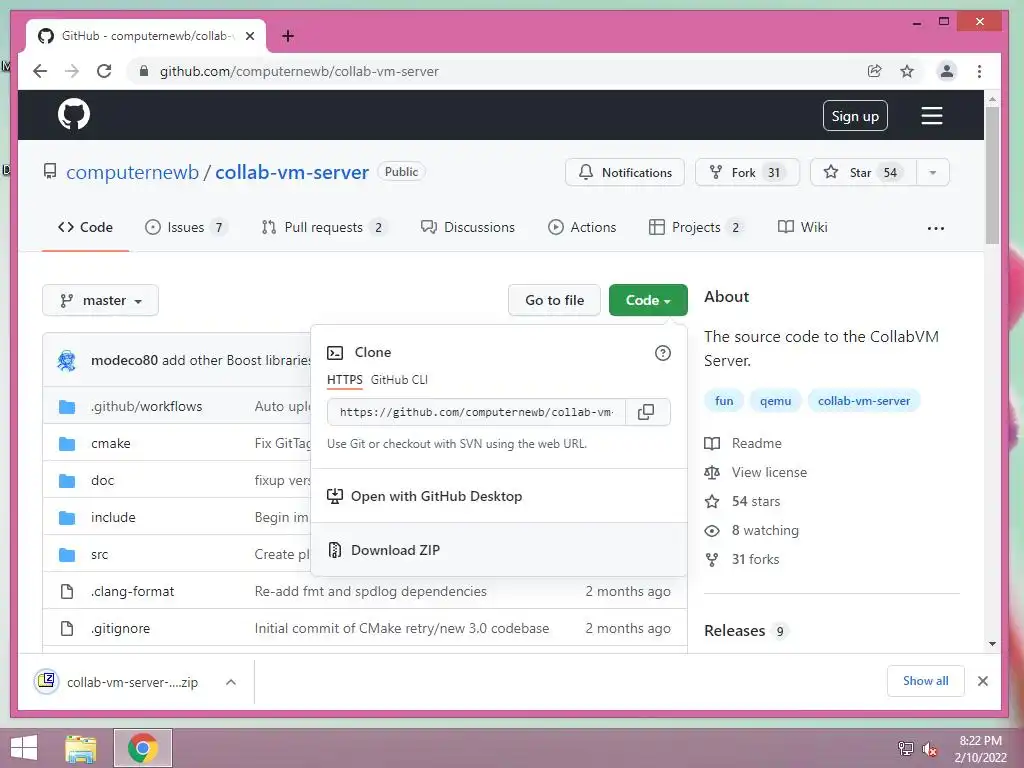The height and width of the screenshot is (768, 1024).
Task: Reload the page with refresh icon
Action: (x=104, y=71)
